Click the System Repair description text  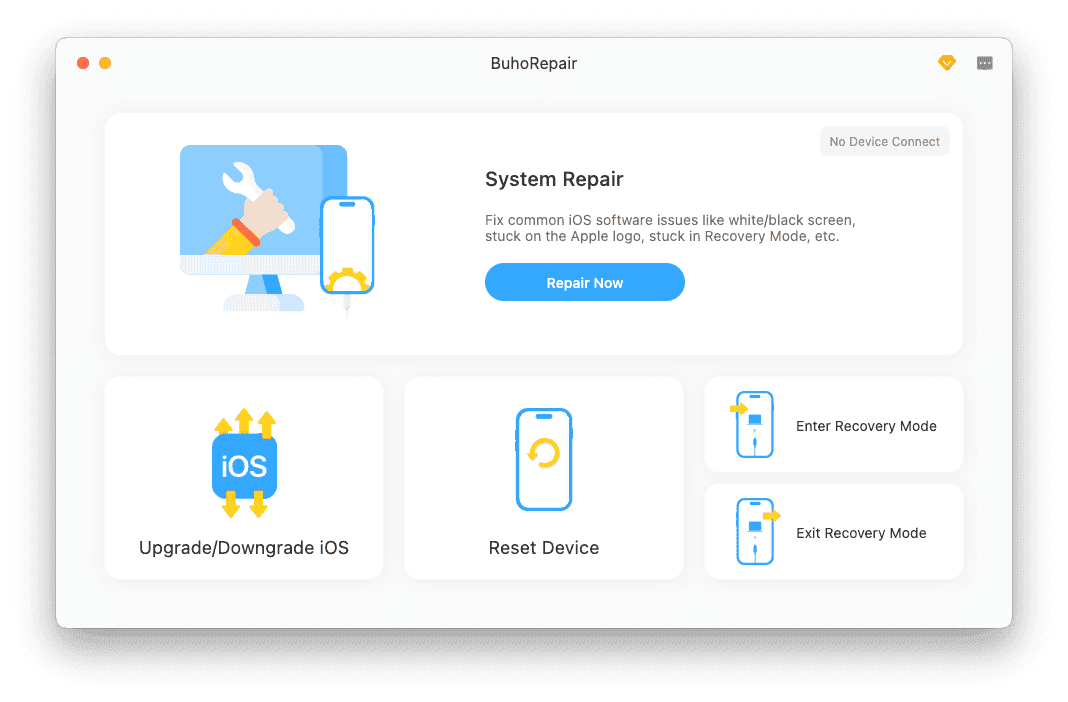pyautogui.click(x=669, y=228)
